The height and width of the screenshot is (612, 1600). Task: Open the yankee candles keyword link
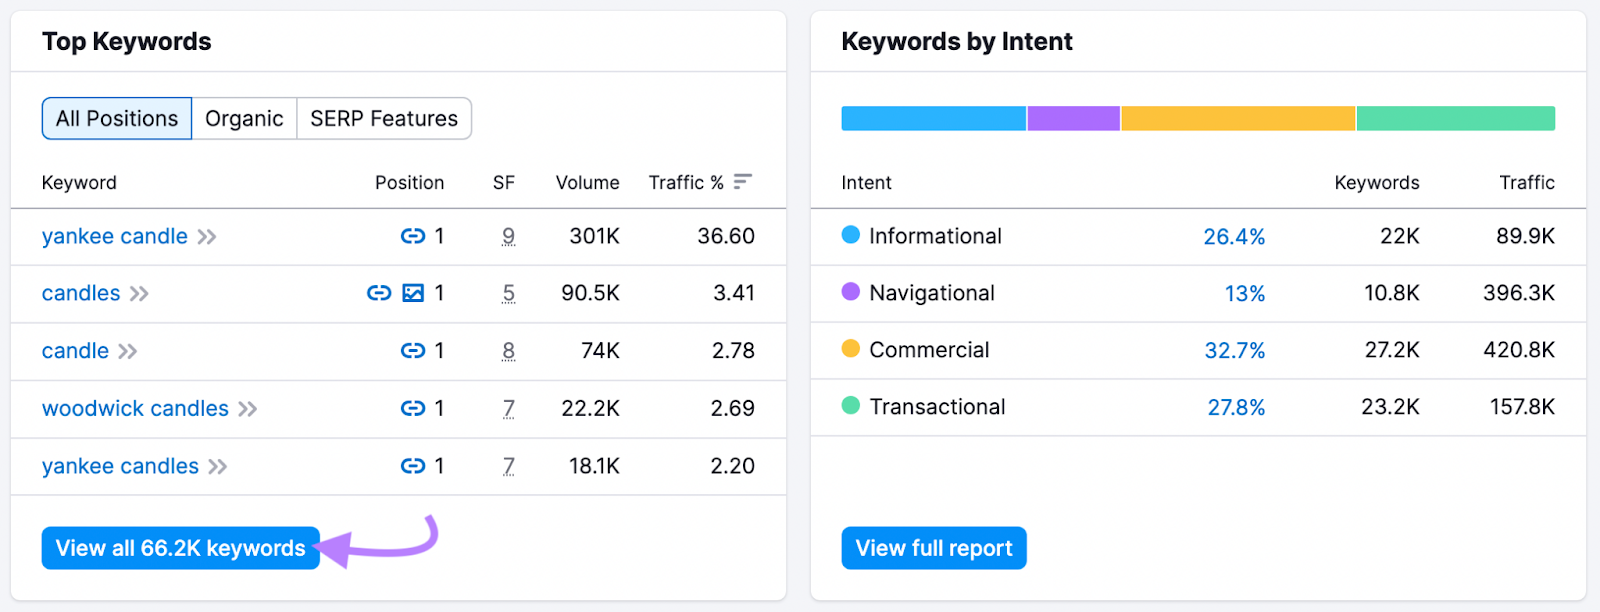120,466
